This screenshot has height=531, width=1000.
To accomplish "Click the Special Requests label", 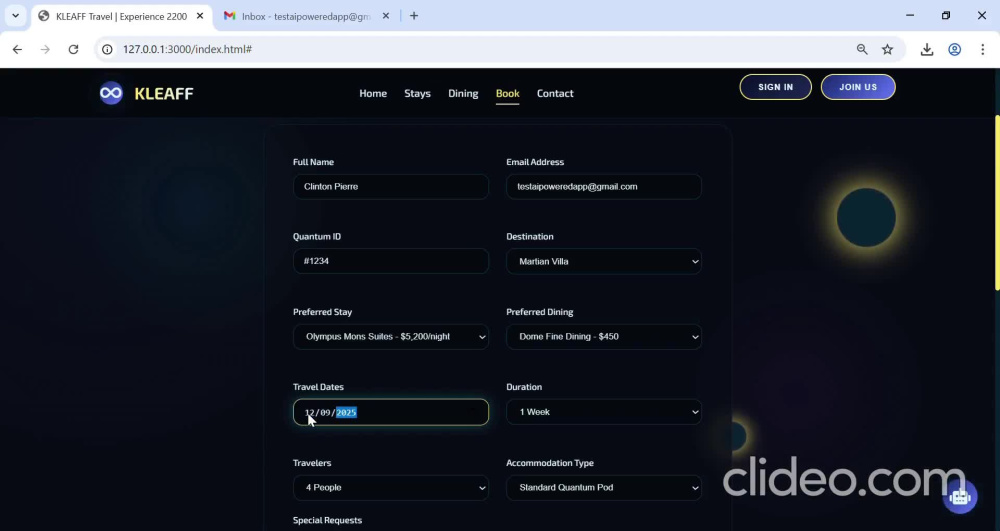I will coord(327,520).
